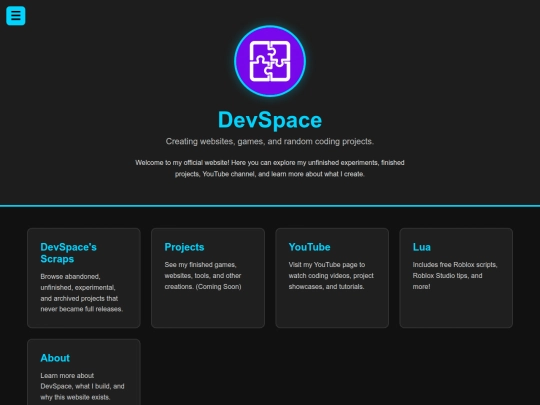Click the DevSpace main heading
The image size is (540, 405).
click(x=270, y=120)
